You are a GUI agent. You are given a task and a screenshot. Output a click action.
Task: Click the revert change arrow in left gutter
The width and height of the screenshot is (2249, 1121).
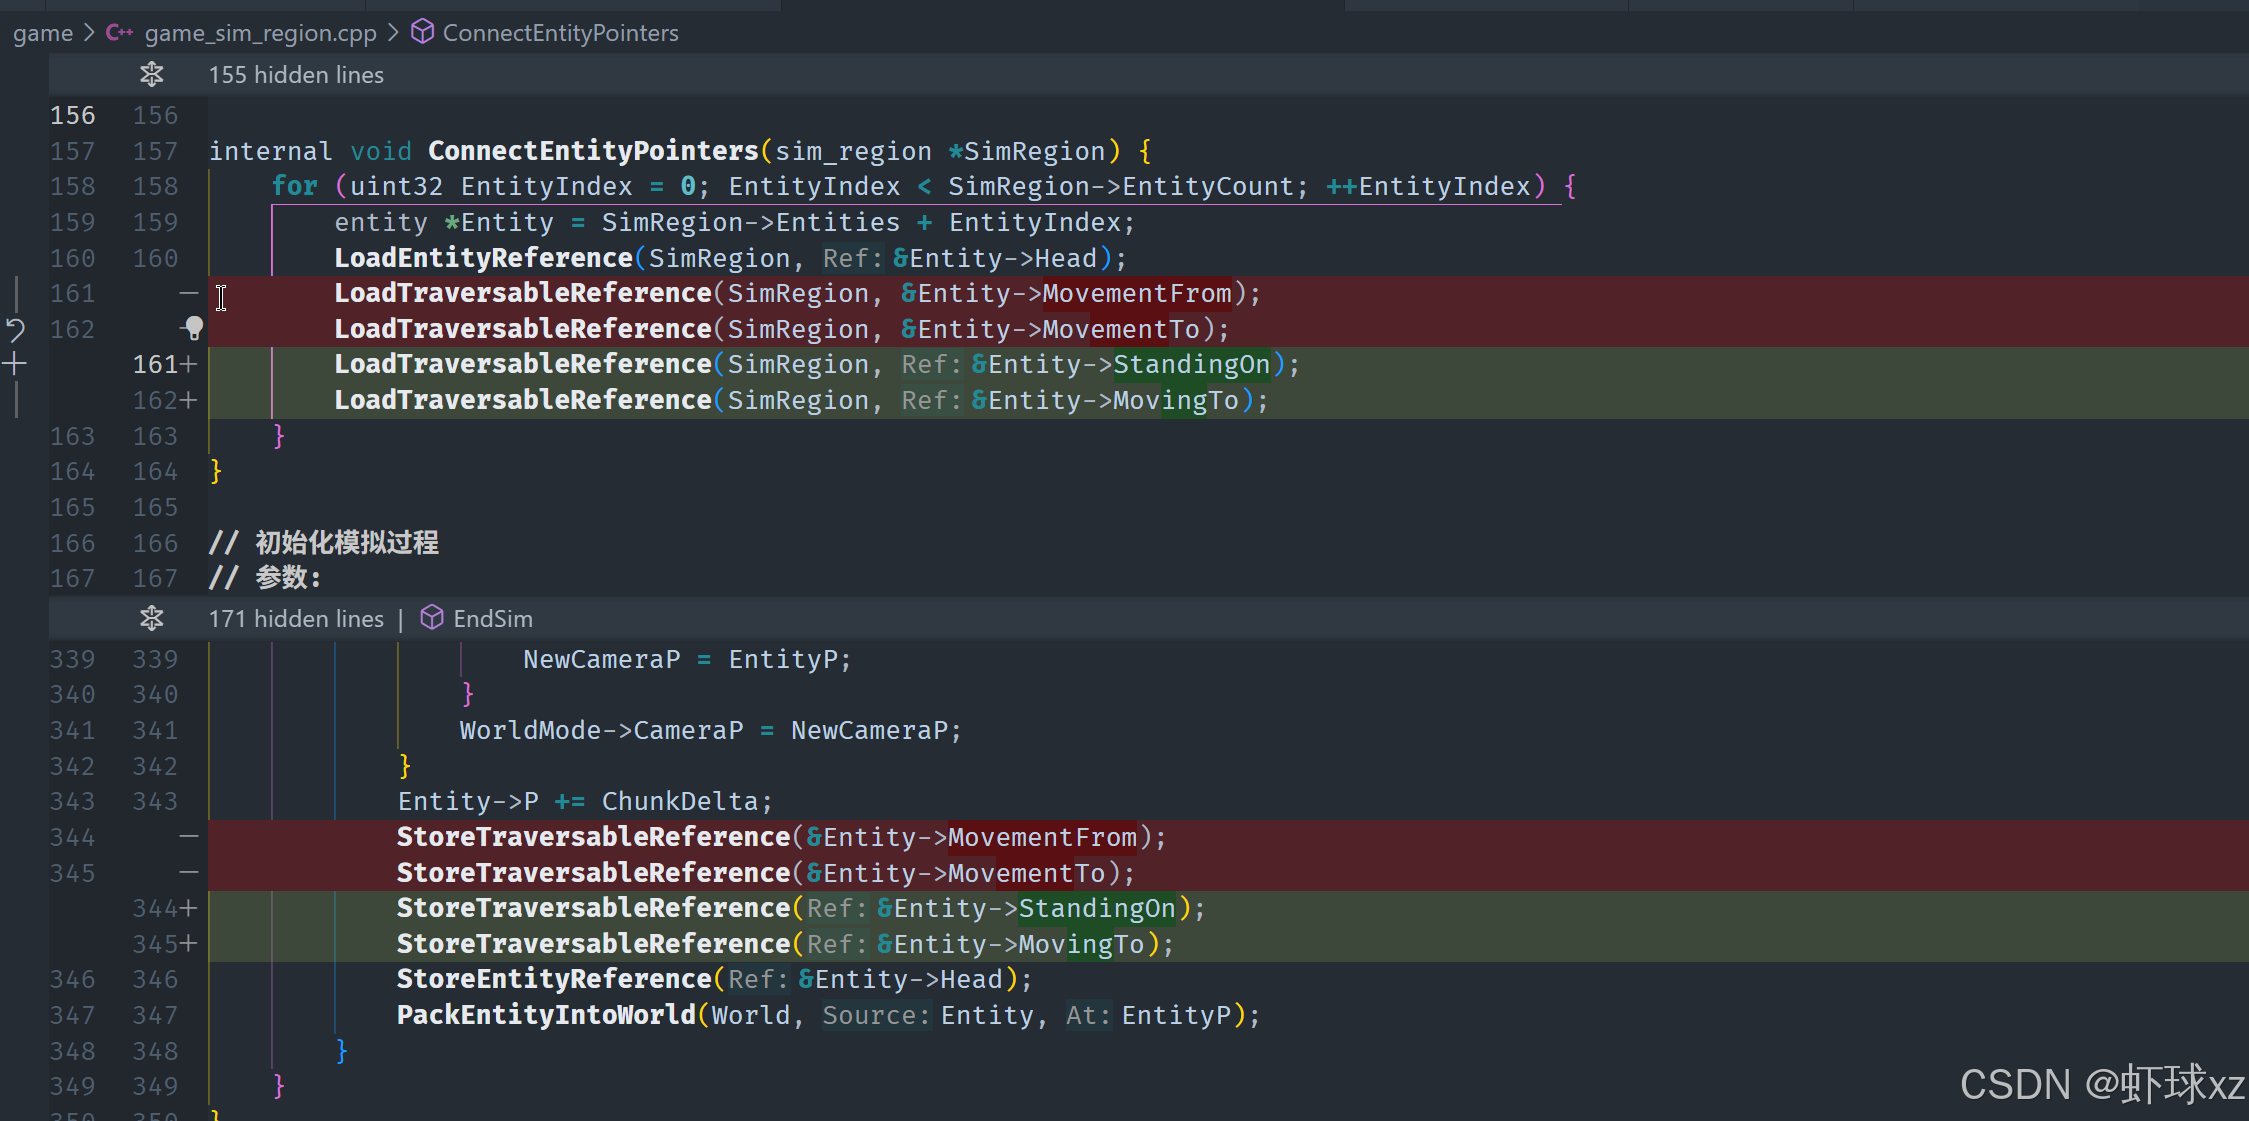tap(15, 329)
